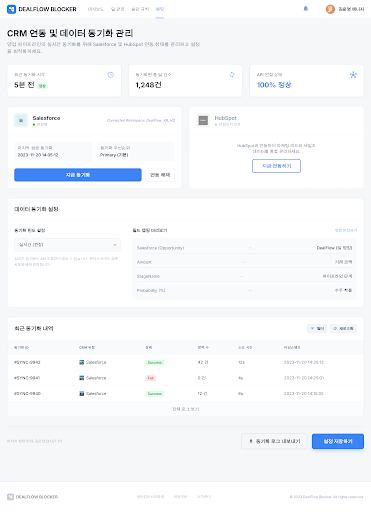Click the Salesforce icon in row #SYNC-9841

pos(81,378)
